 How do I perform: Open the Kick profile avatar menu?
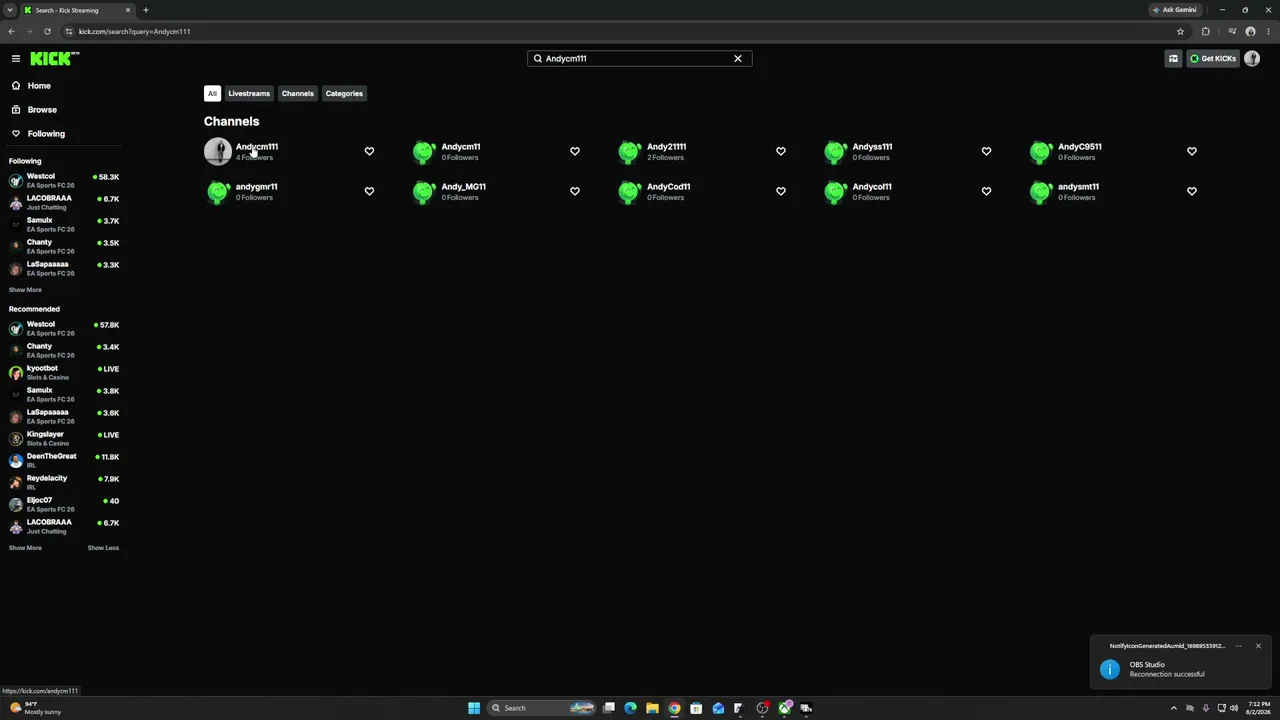point(1252,59)
